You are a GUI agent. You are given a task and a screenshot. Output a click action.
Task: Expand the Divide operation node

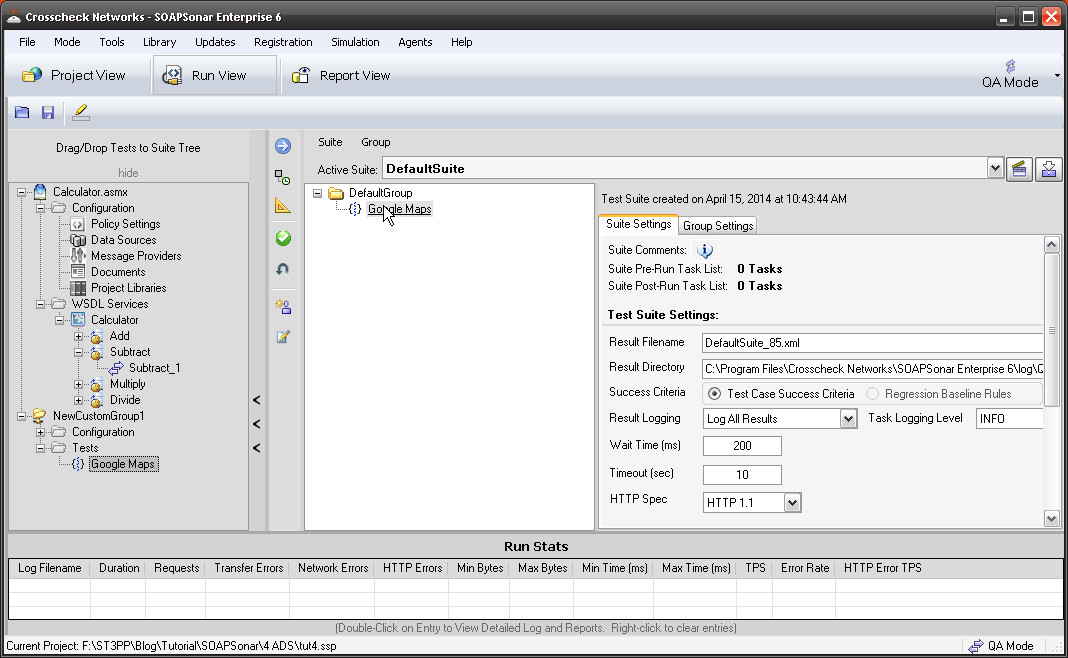click(78, 401)
